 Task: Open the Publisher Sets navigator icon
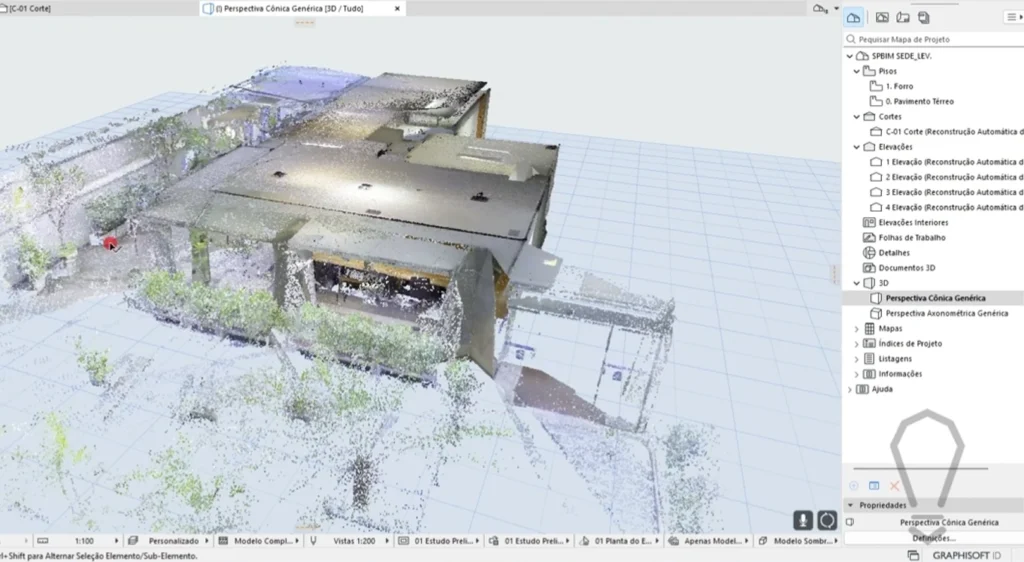pyautogui.click(x=924, y=17)
